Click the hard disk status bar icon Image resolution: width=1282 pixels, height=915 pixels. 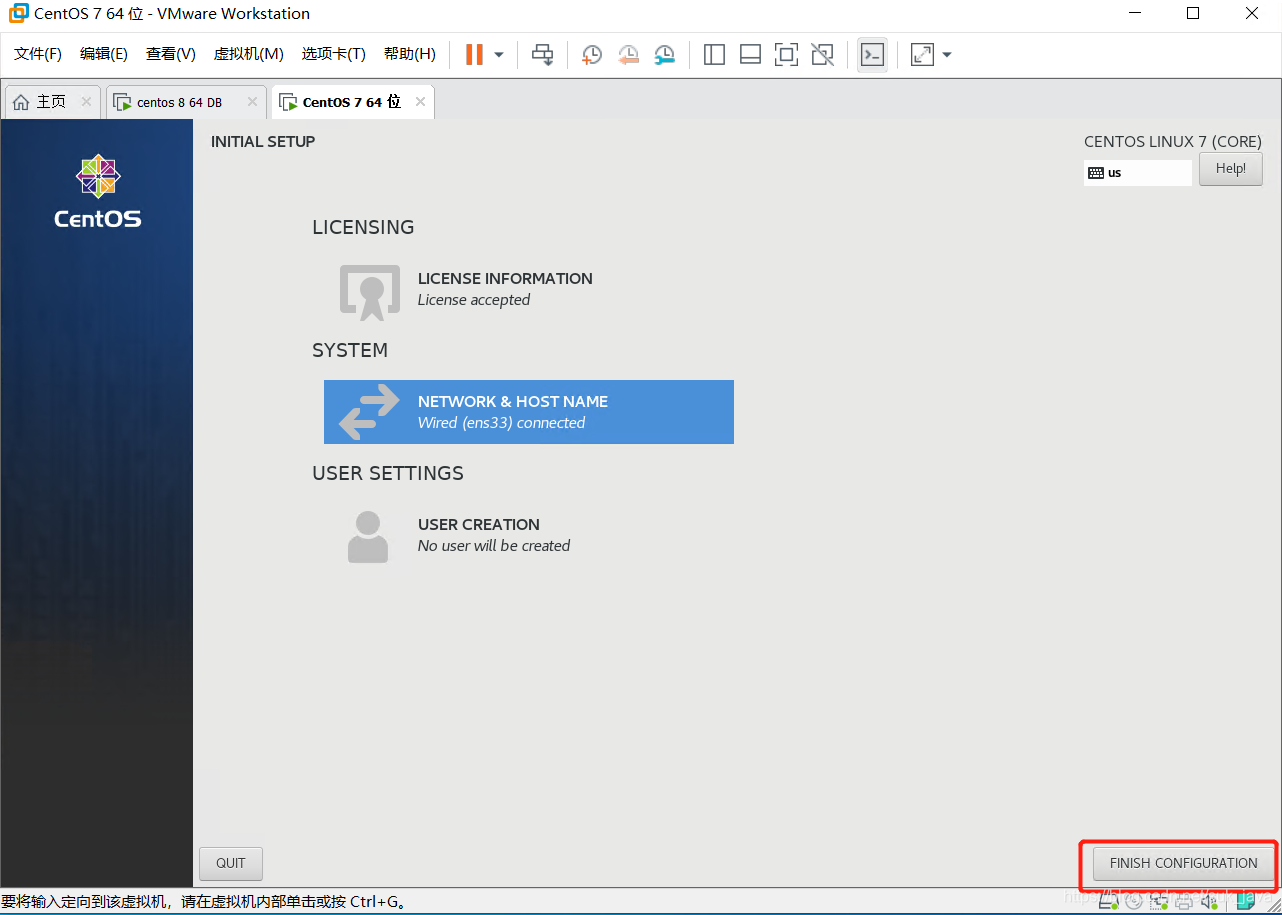click(x=1108, y=902)
